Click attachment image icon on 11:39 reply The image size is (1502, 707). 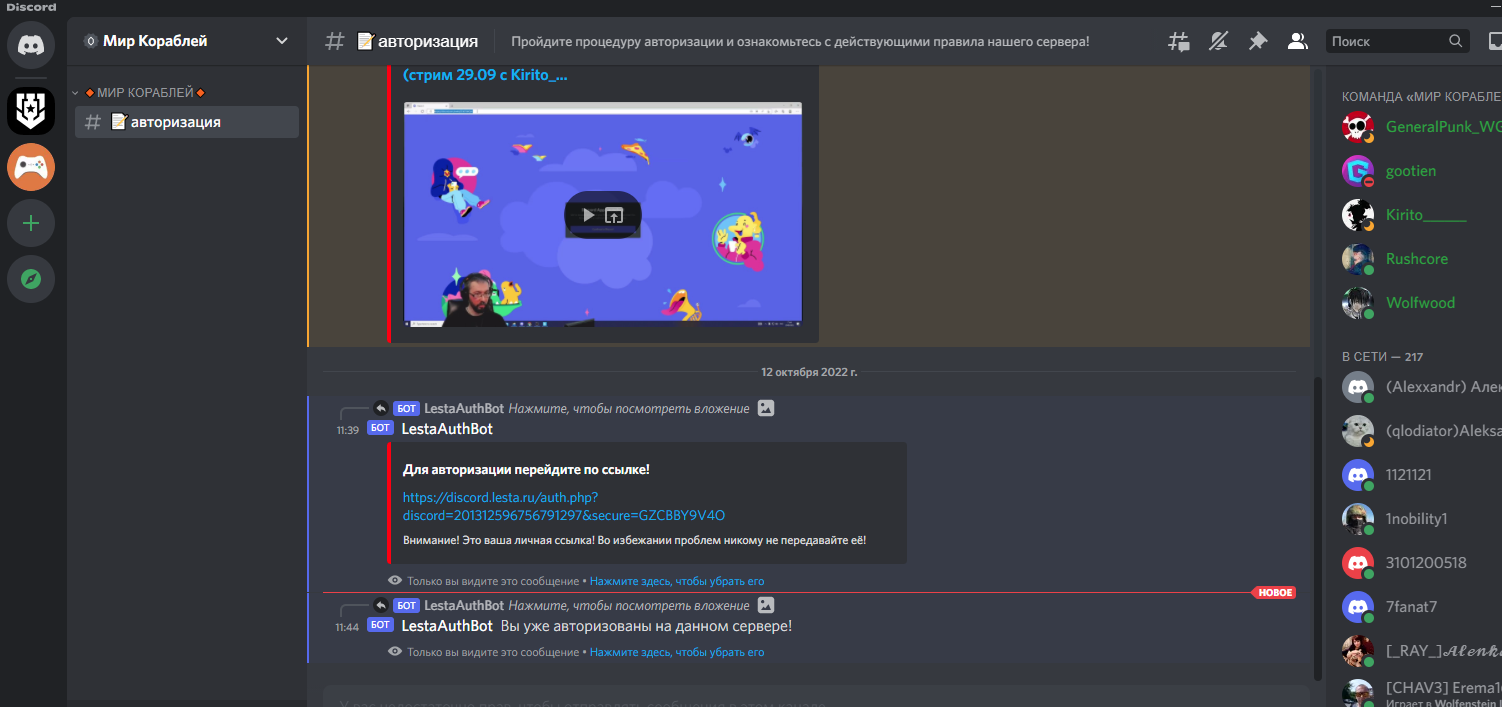coord(766,408)
